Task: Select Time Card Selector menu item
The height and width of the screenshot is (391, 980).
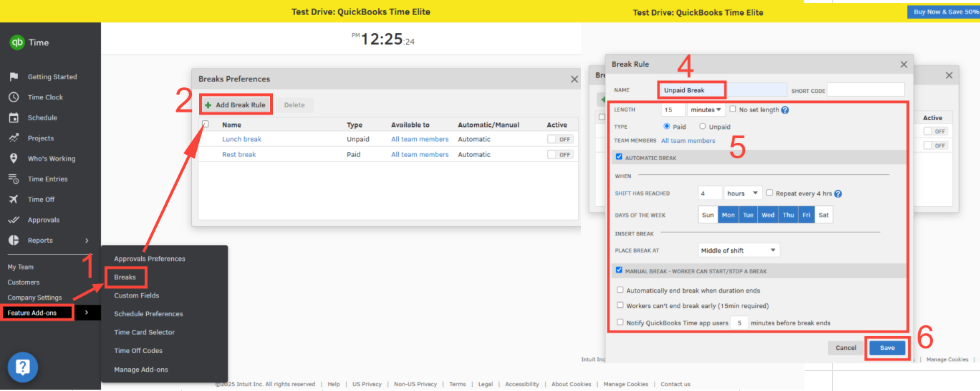Action: [144, 332]
